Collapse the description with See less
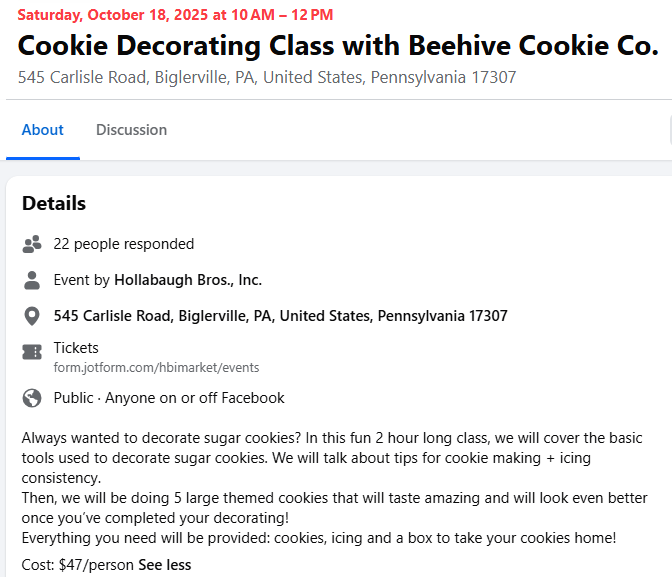This screenshot has height=577, width=672. [x=164, y=565]
